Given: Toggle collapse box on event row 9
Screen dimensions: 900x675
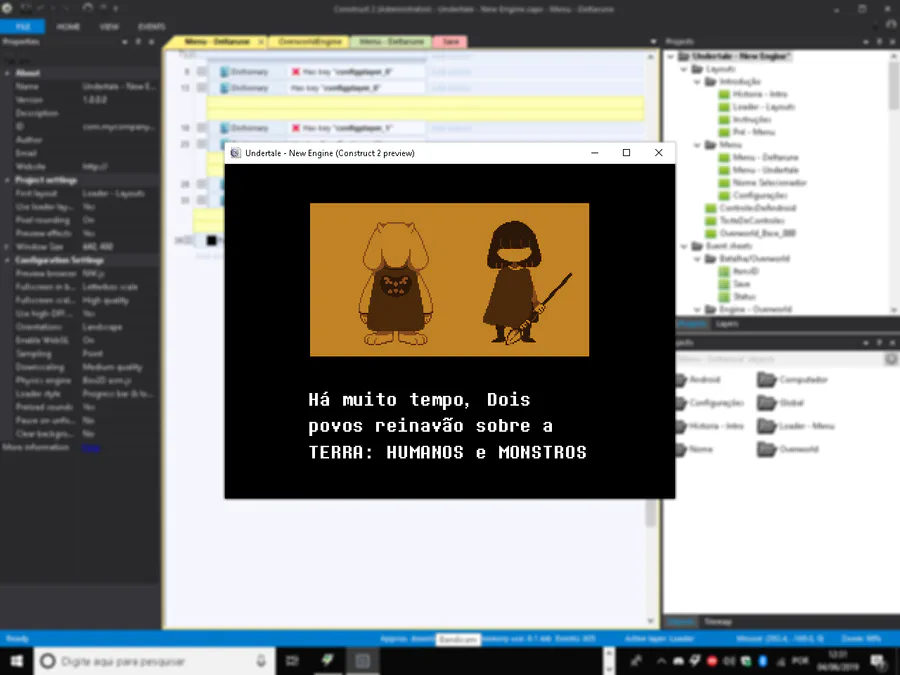Looking at the screenshot, I should (x=201, y=72).
